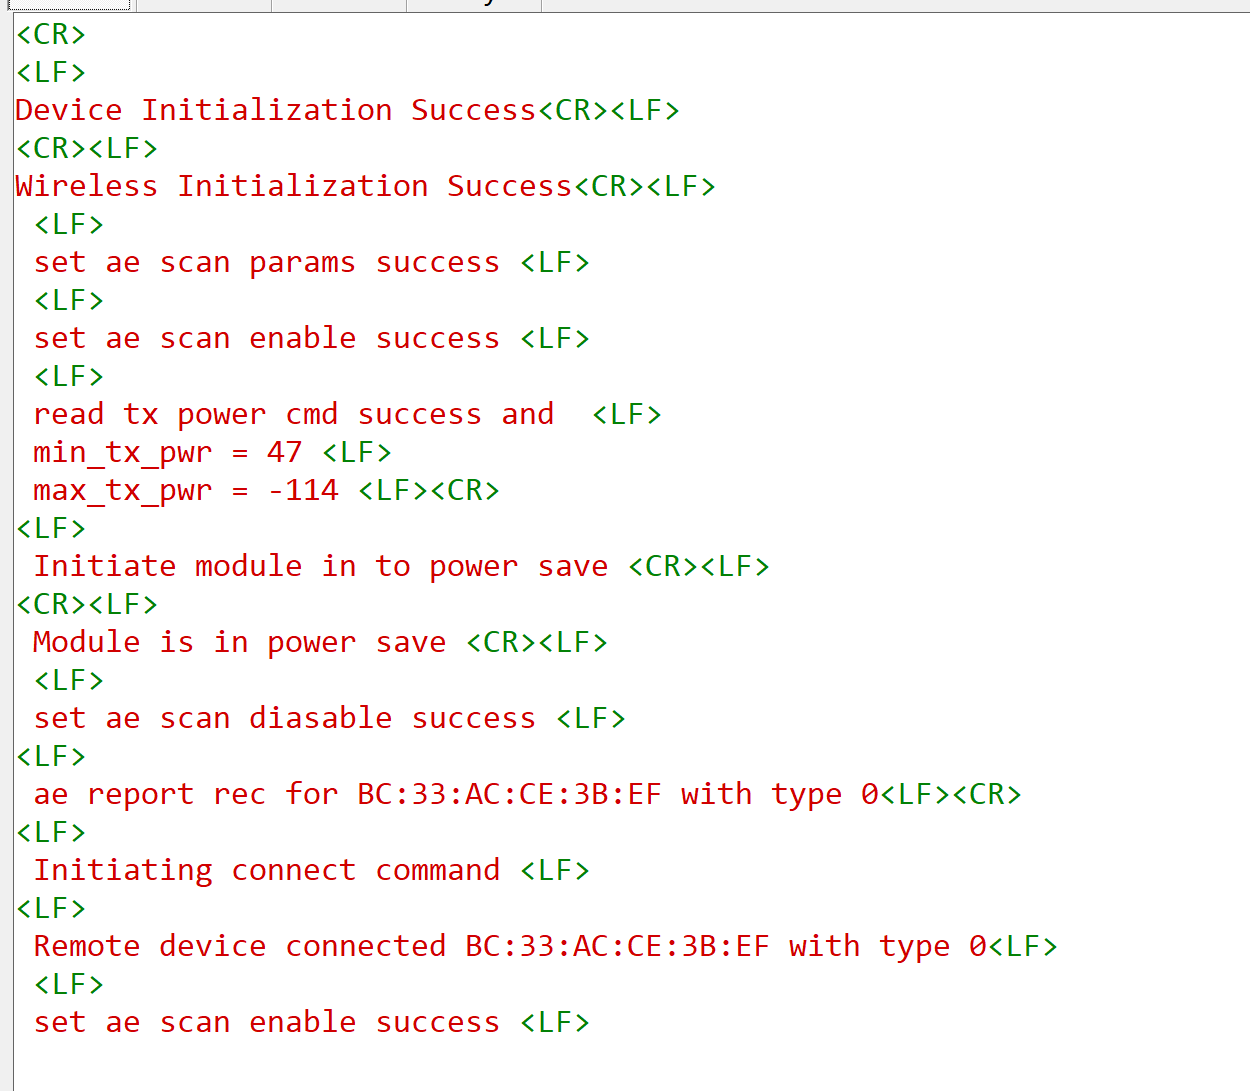Click MAC address in the ae report line
1250x1091 pixels.
click(x=509, y=794)
